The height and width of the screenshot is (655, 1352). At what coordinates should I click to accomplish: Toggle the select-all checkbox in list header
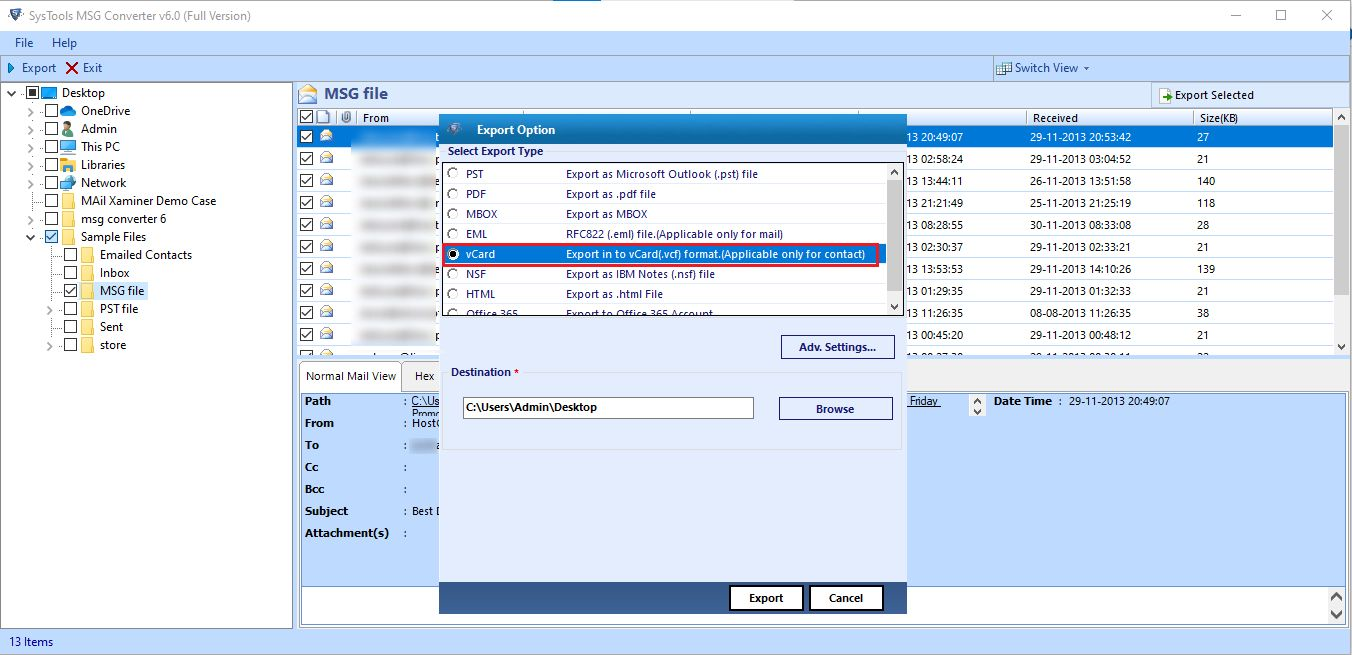[x=307, y=117]
